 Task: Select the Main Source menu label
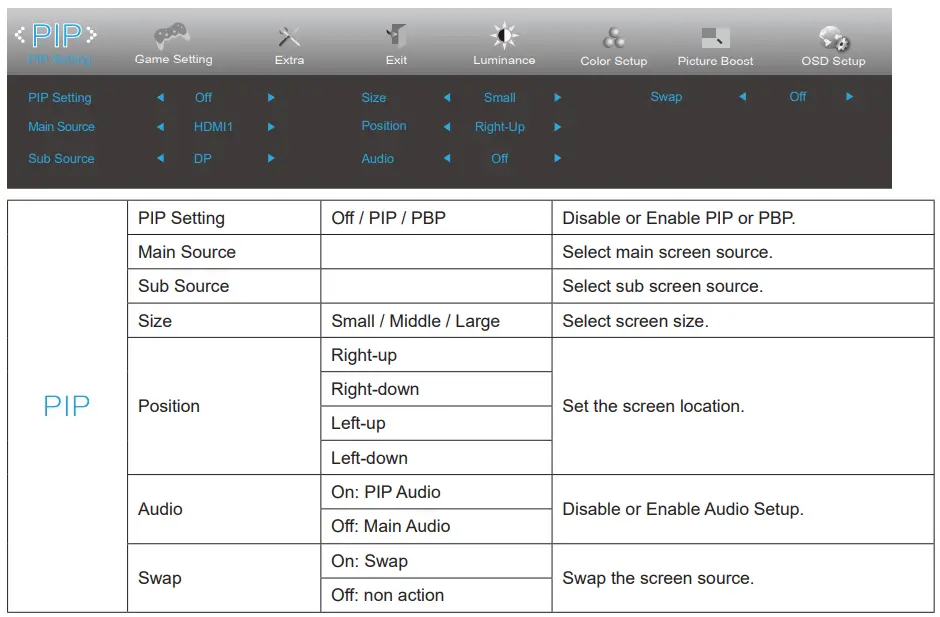coord(62,127)
